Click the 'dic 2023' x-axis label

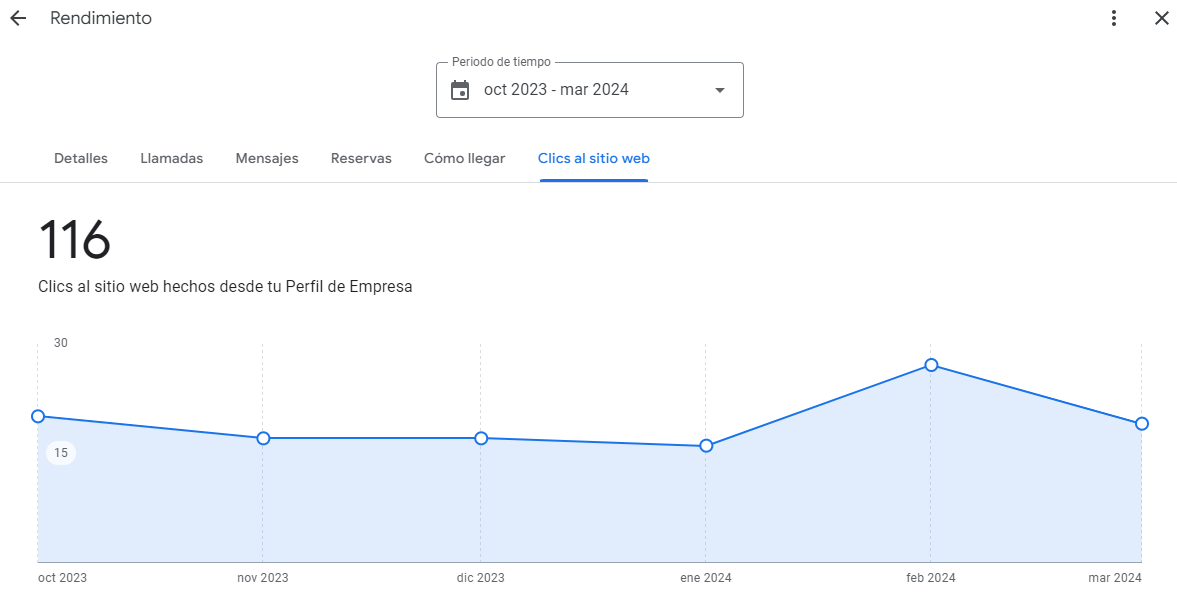pos(480,578)
